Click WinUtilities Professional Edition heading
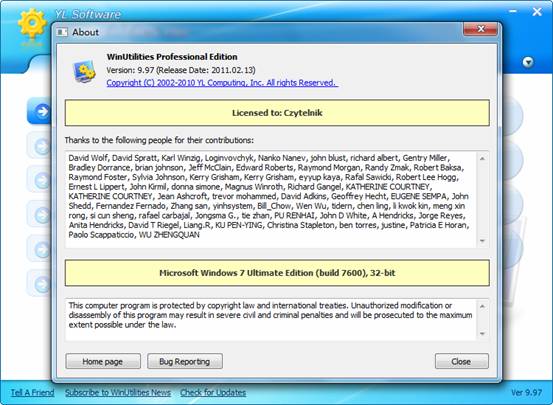Viewport: 553px width, 405px height. click(172, 57)
